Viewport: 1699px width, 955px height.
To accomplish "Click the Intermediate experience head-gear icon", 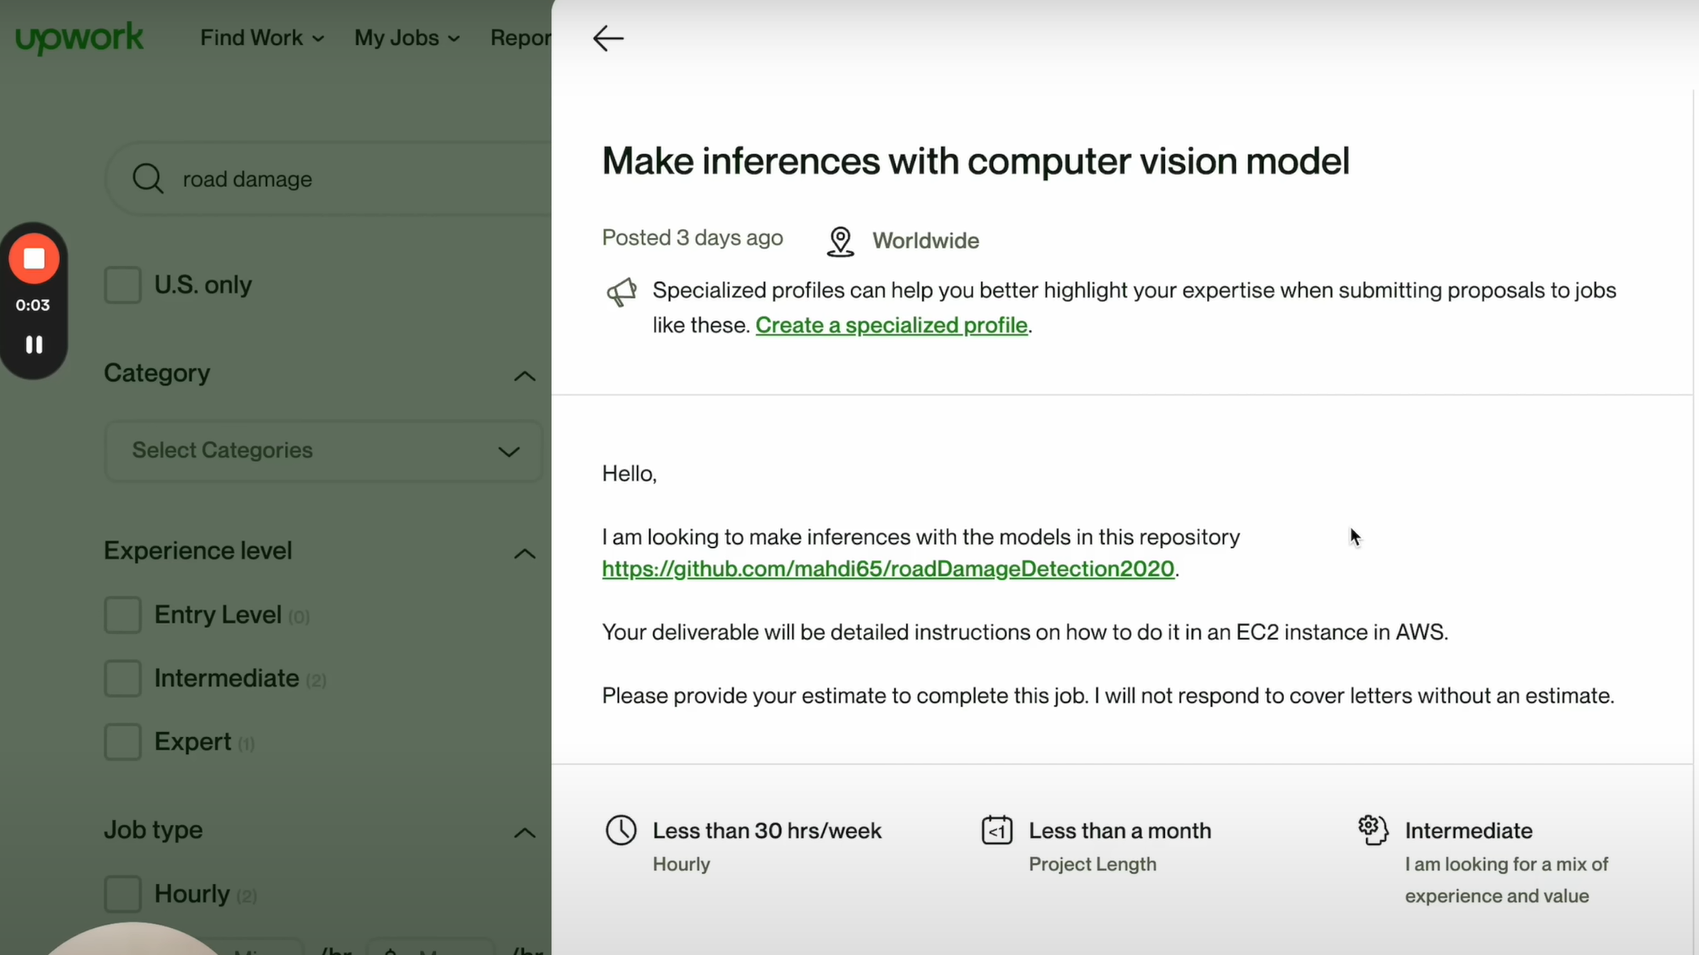I will click(x=1373, y=829).
